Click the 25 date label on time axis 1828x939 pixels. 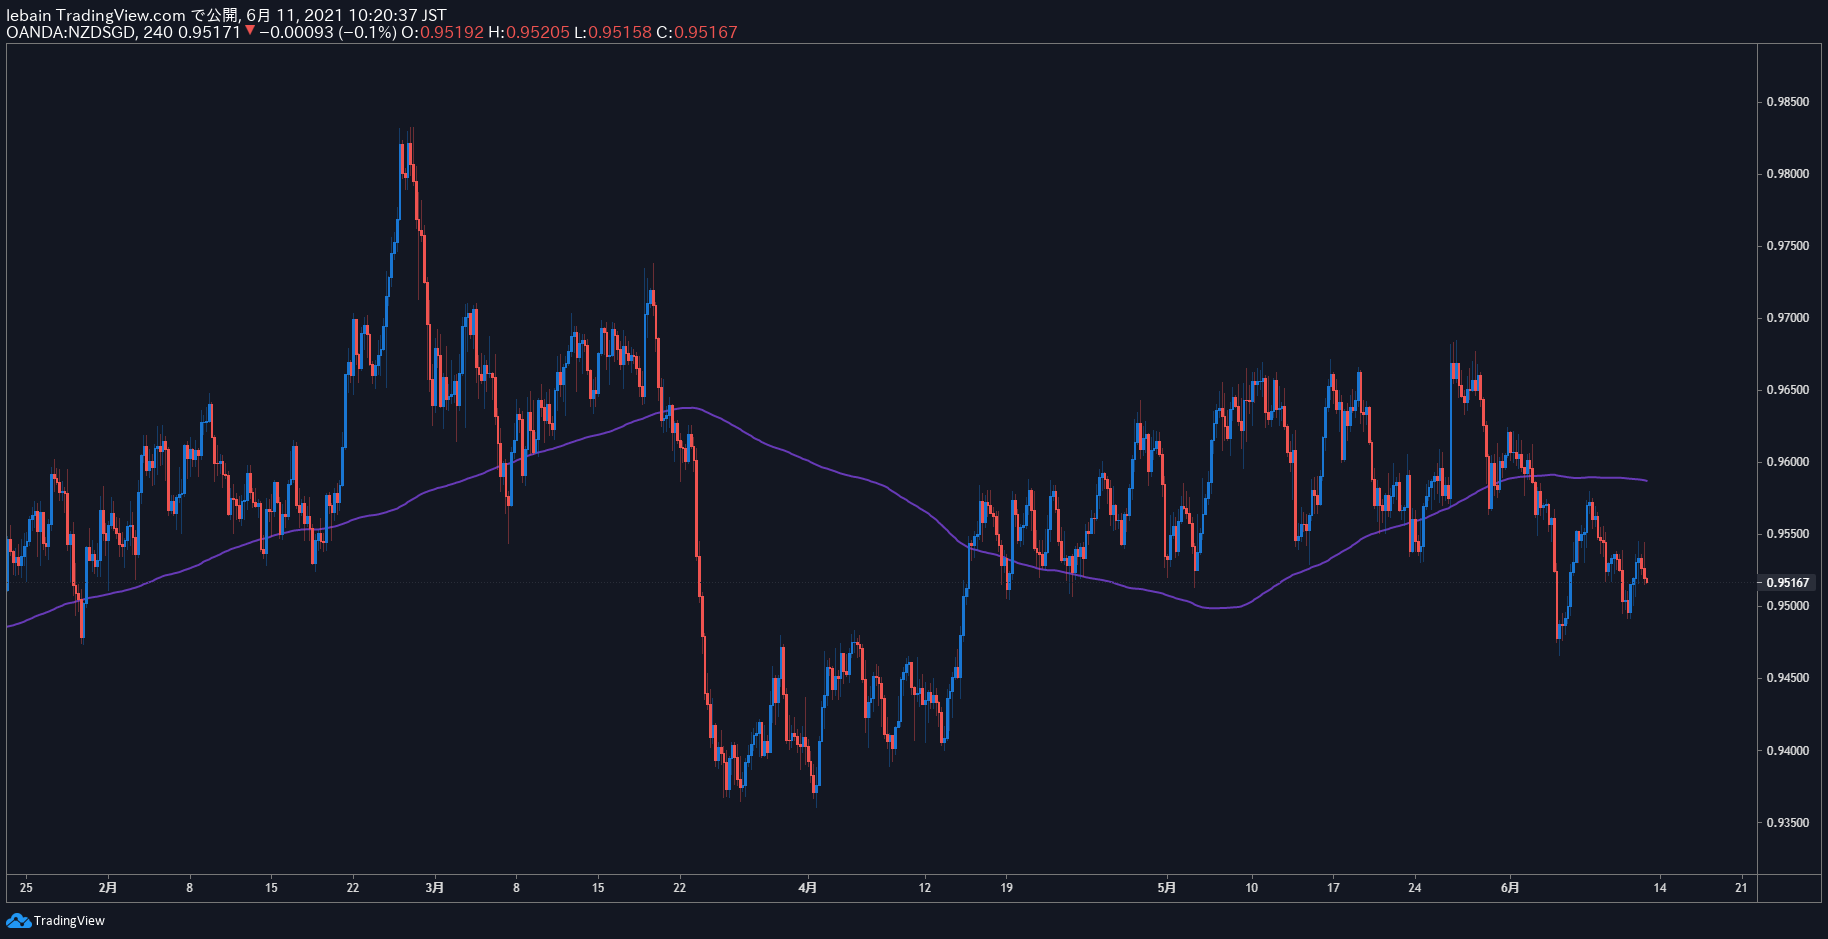coord(26,887)
